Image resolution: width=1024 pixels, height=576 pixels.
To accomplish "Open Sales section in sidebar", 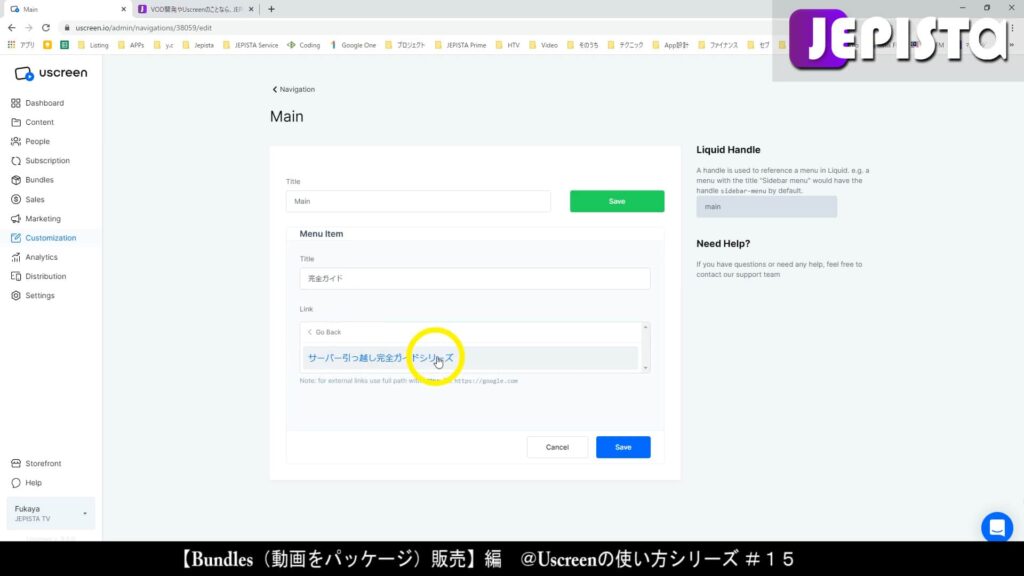I will [34, 199].
